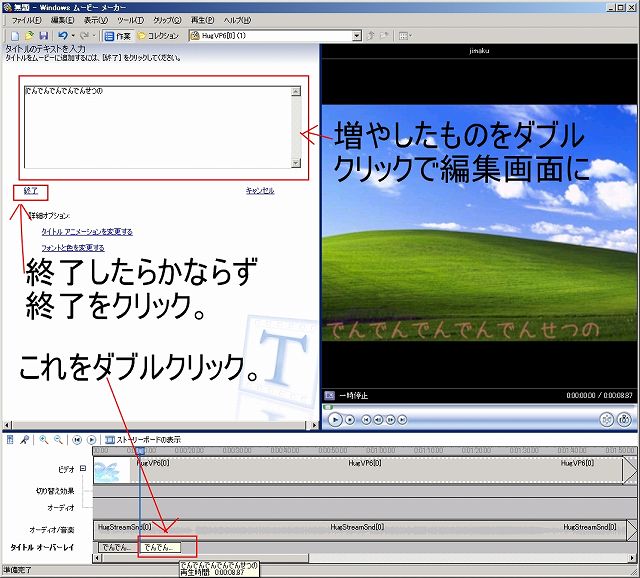Click the Previous Frame monitor button
The image size is (640, 578).
(378, 420)
